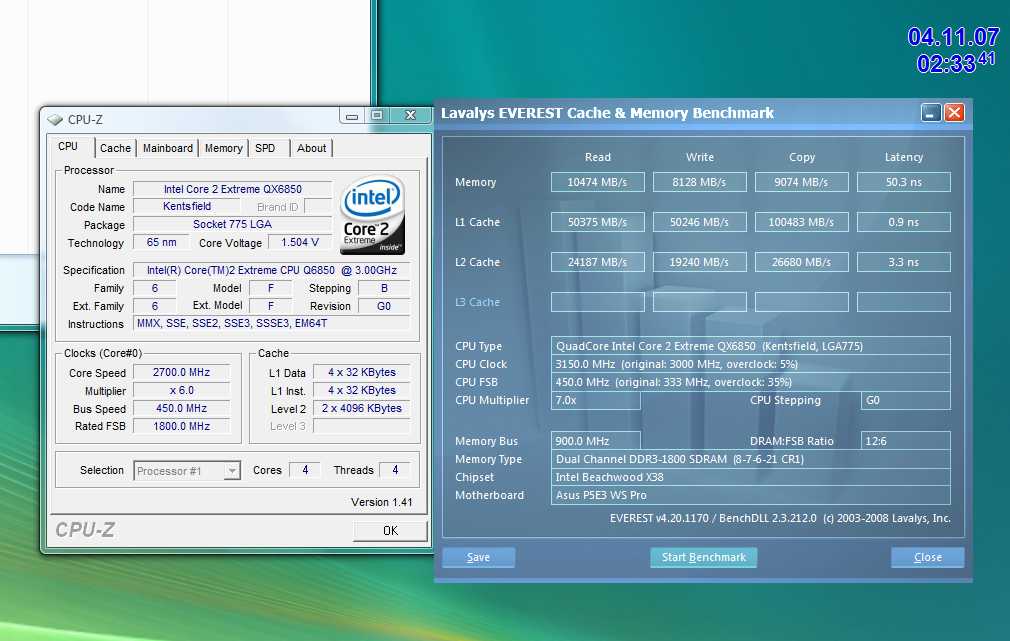This screenshot has width=1010, height=641.
Task: Switch to the CPU tab
Action: [68, 147]
